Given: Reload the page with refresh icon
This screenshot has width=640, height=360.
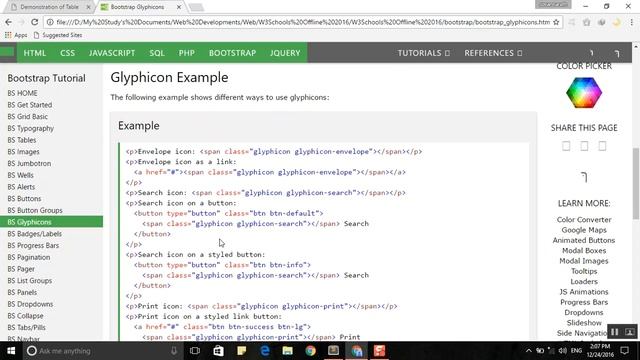Looking at the screenshot, I should [35, 22].
